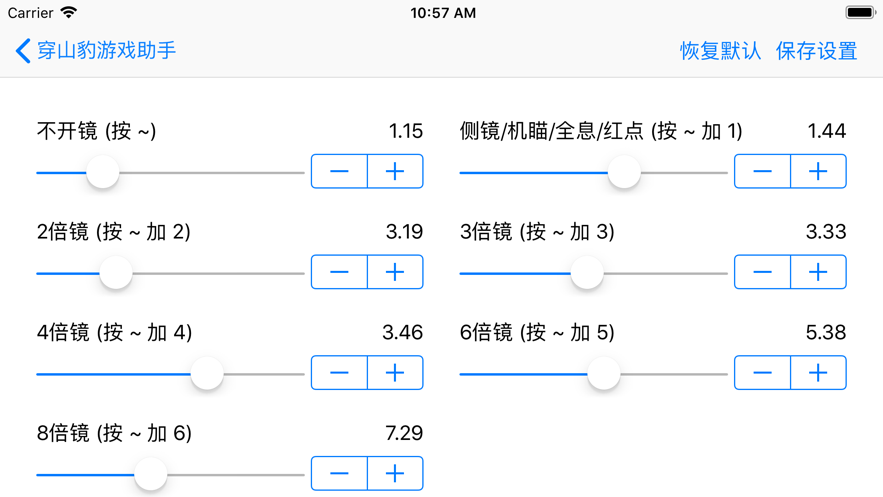Image resolution: width=883 pixels, height=497 pixels.
Task: Decrease 不开镜 sensitivity with minus button
Action: pos(339,172)
